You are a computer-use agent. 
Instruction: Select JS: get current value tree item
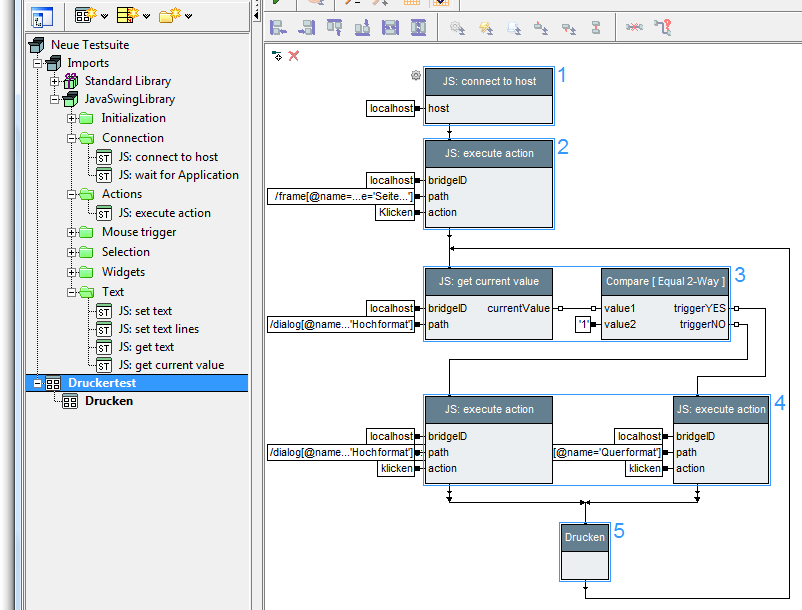tap(171, 365)
